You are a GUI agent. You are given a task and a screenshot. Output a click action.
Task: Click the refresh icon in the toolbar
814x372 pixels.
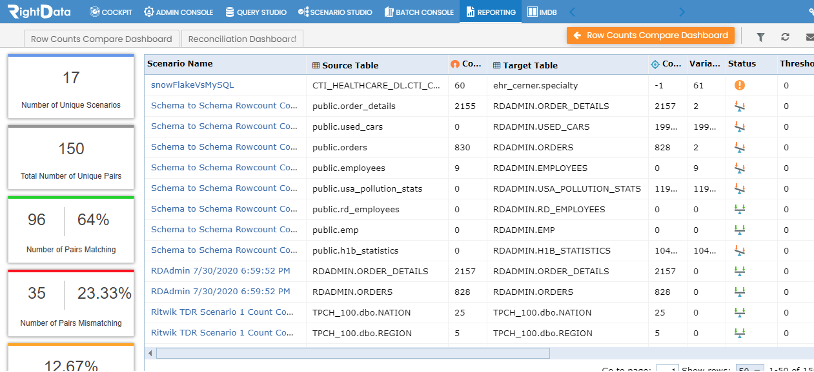(x=785, y=37)
